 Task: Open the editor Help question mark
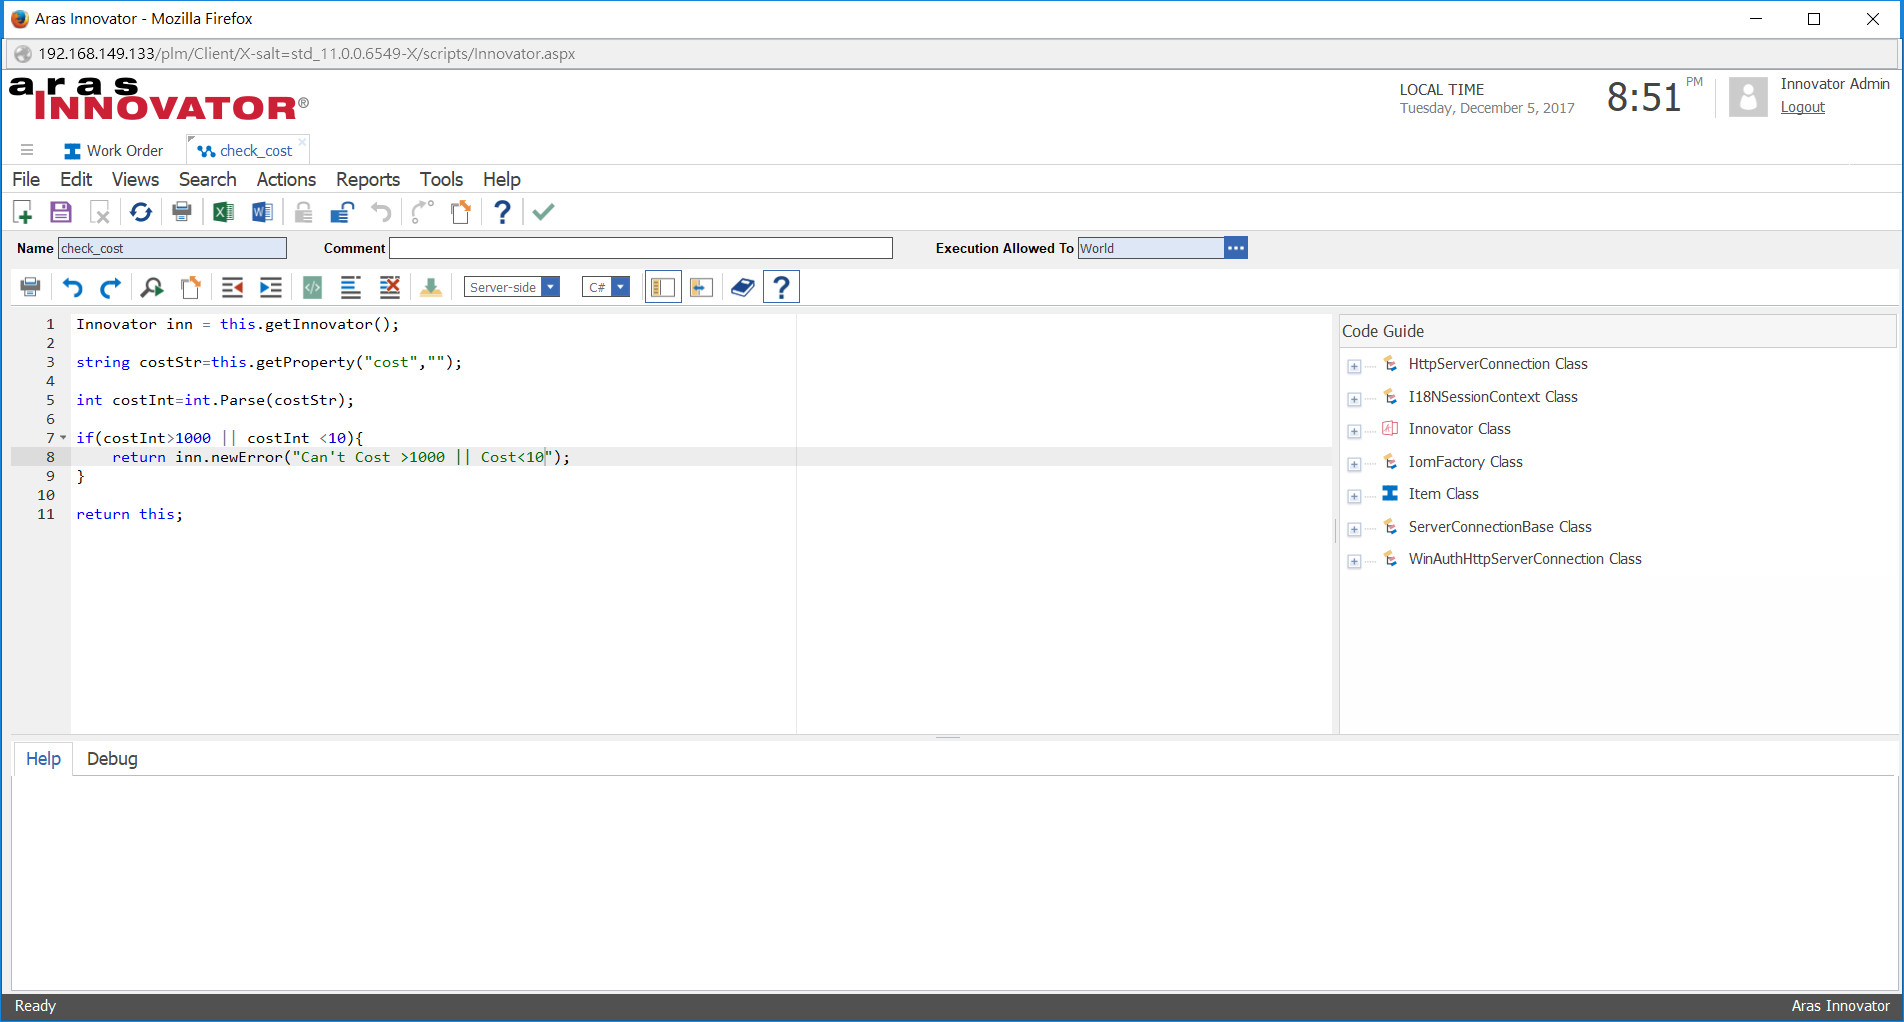pos(782,287)
